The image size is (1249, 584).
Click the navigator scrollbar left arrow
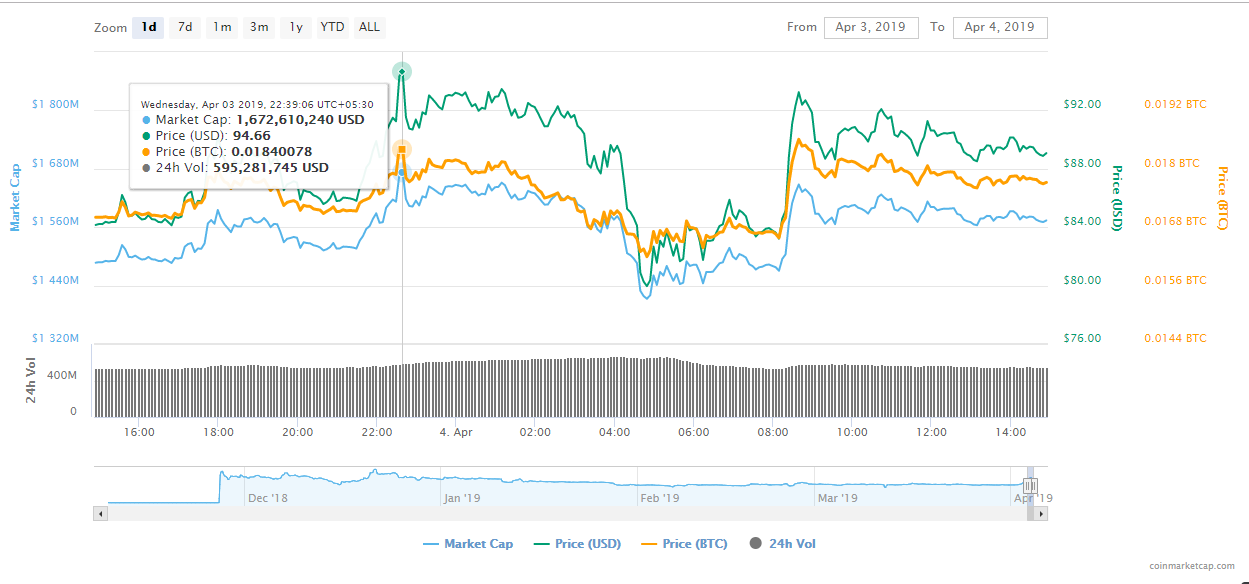click(100, 513)
